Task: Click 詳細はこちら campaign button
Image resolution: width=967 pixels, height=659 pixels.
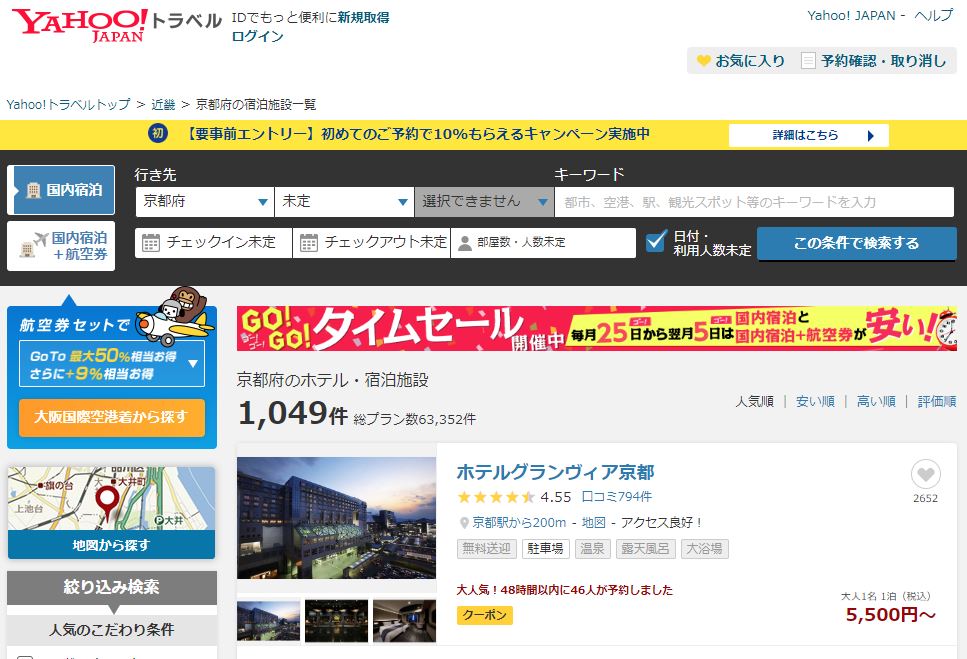Action: pos(809,135)
